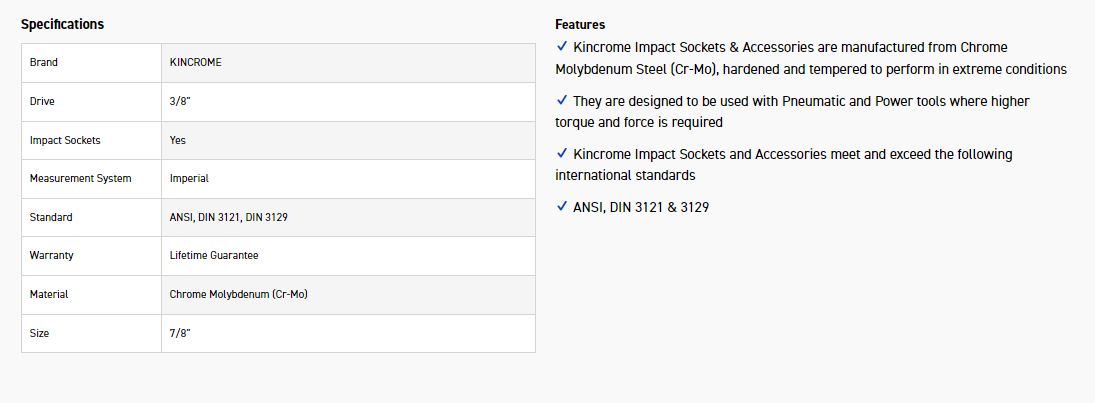
Task: Click the checkmark beside the "ANSI, DIN 3121 & 3129" bullet
Action: pos(562,207)
